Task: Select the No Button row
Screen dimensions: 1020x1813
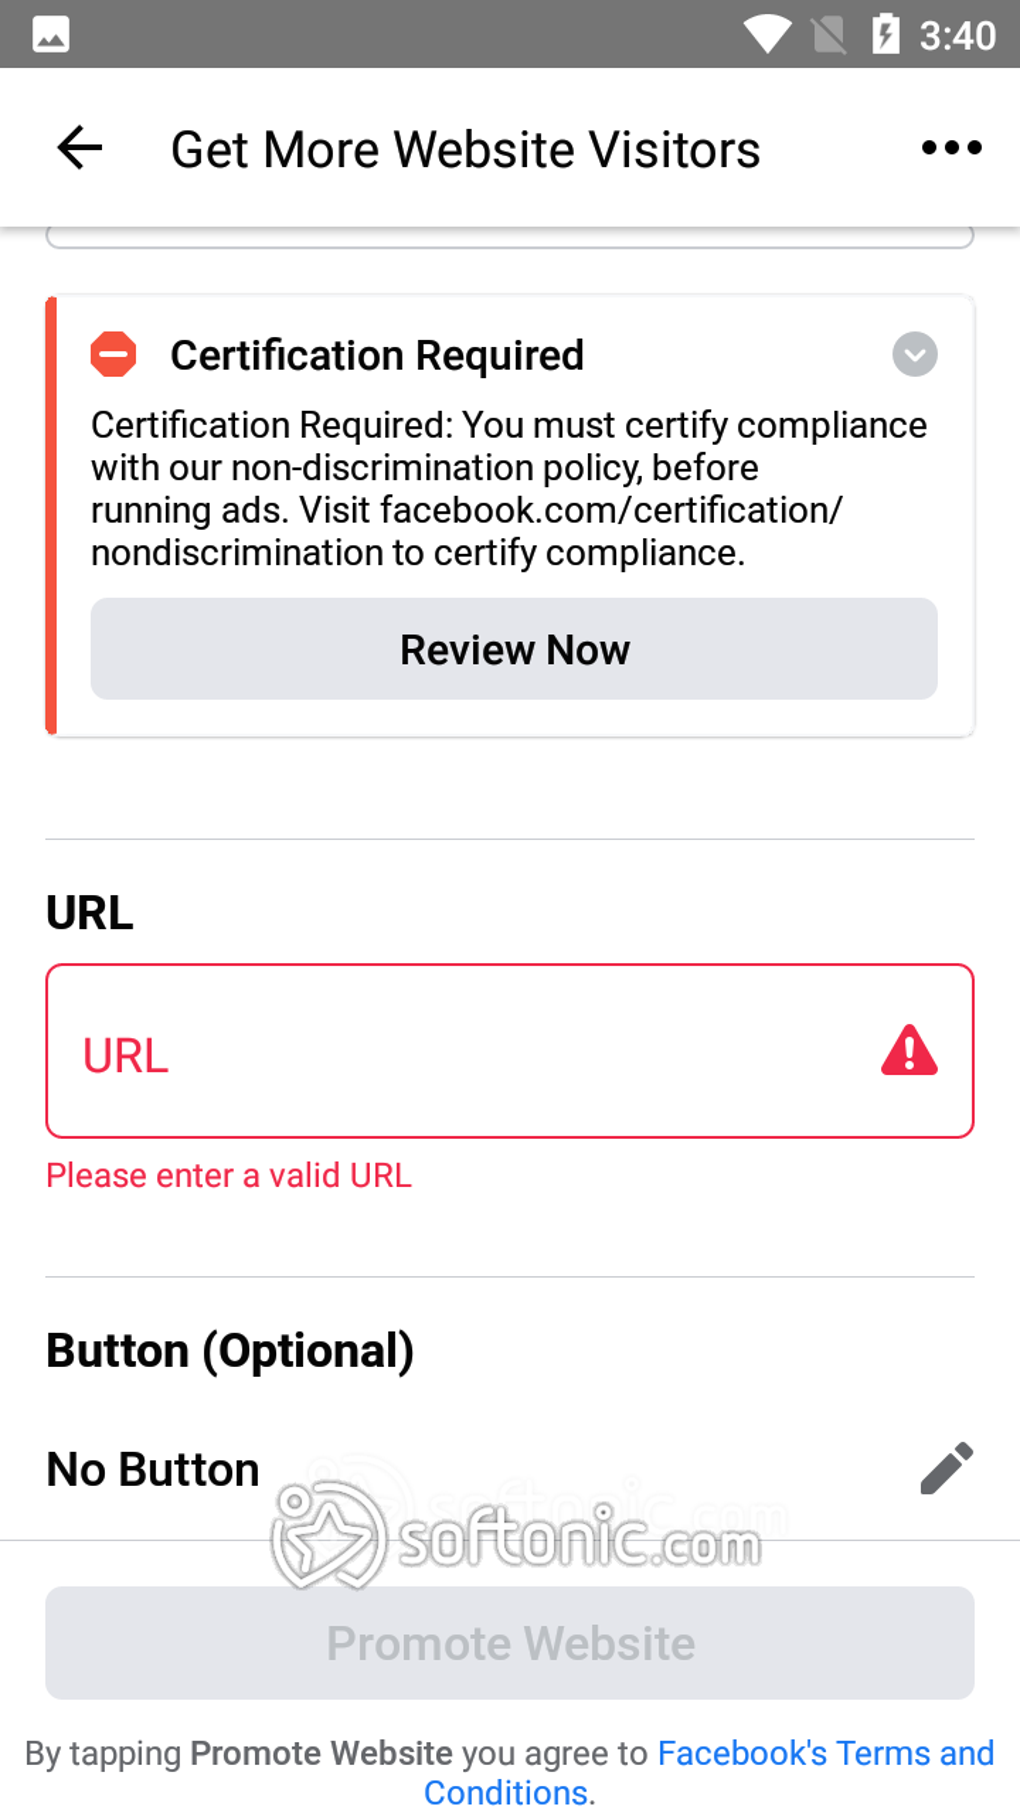Action: (510, 1469)
